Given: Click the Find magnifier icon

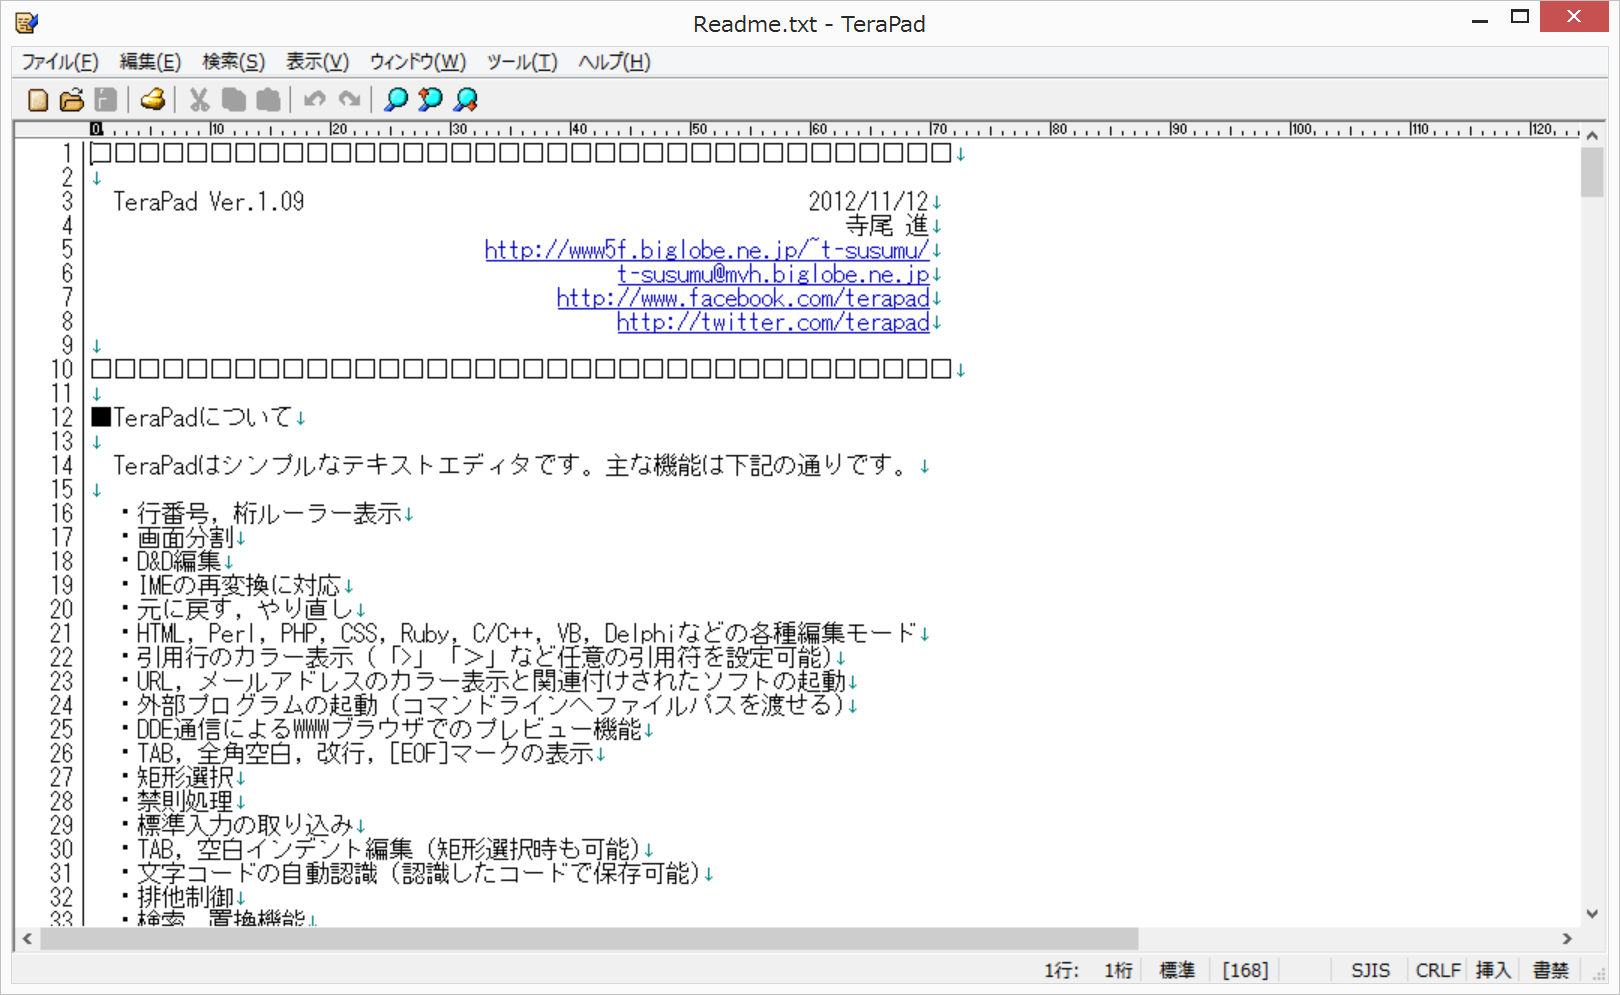Looking at the screenshot, I should coord(396,100).
